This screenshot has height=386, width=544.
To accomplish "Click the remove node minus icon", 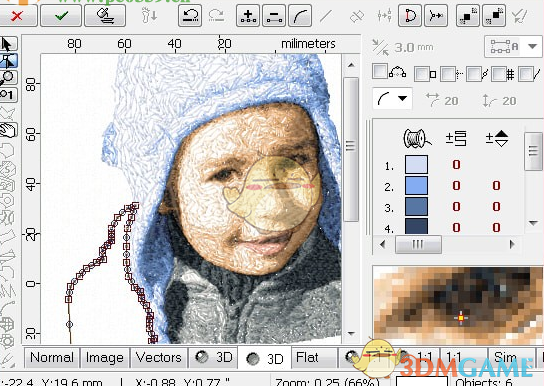I will pos(274,16).
